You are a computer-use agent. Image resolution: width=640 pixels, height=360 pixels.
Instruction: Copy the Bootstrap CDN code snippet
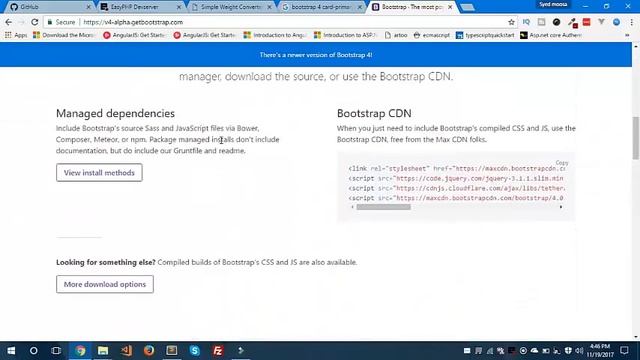562,162
